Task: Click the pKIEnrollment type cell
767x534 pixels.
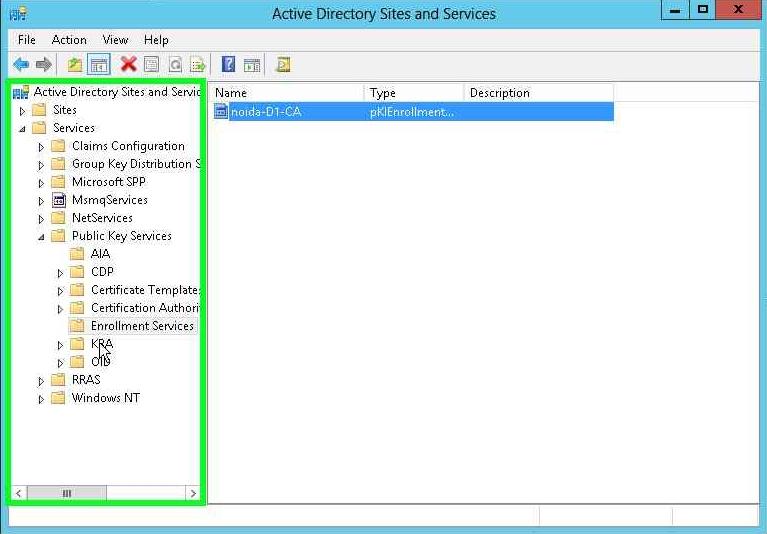Action: (412, 111)
